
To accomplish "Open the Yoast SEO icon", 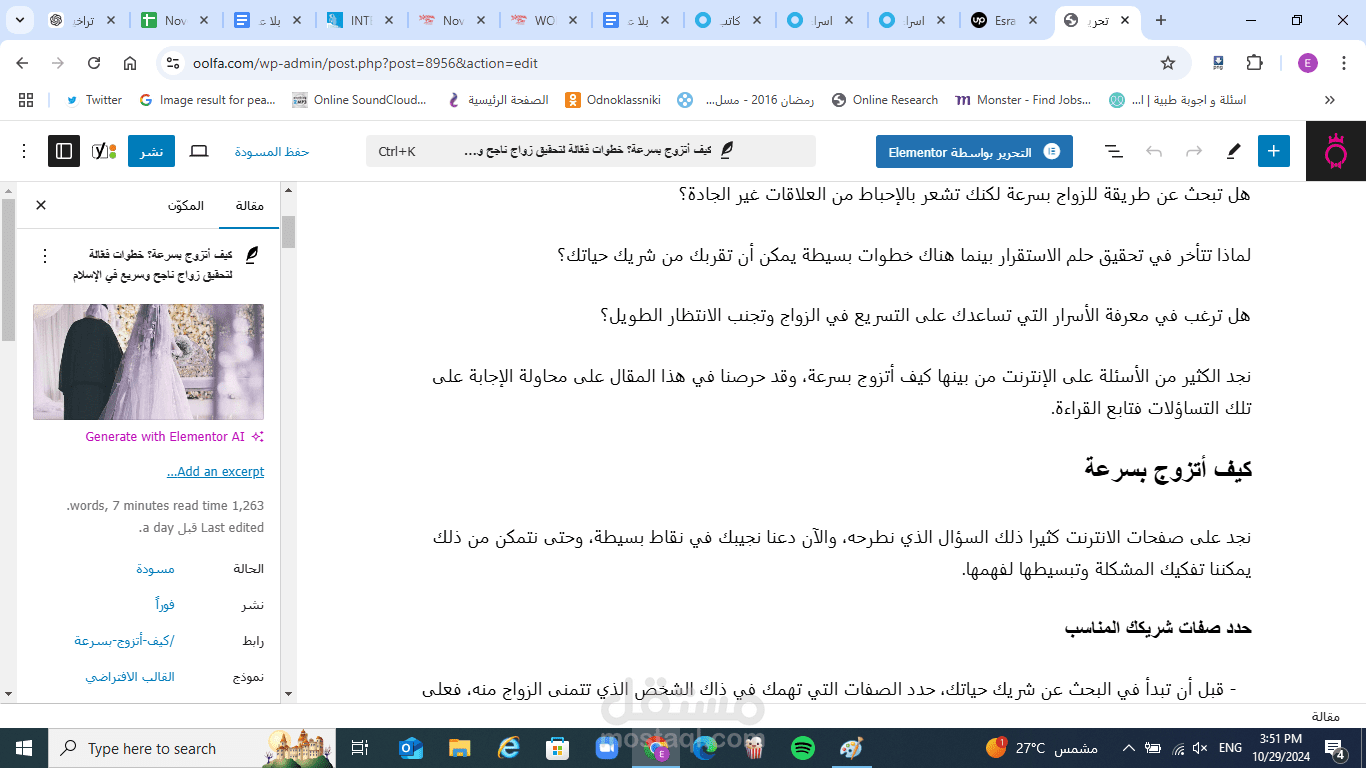I will [x=104, y=151].
